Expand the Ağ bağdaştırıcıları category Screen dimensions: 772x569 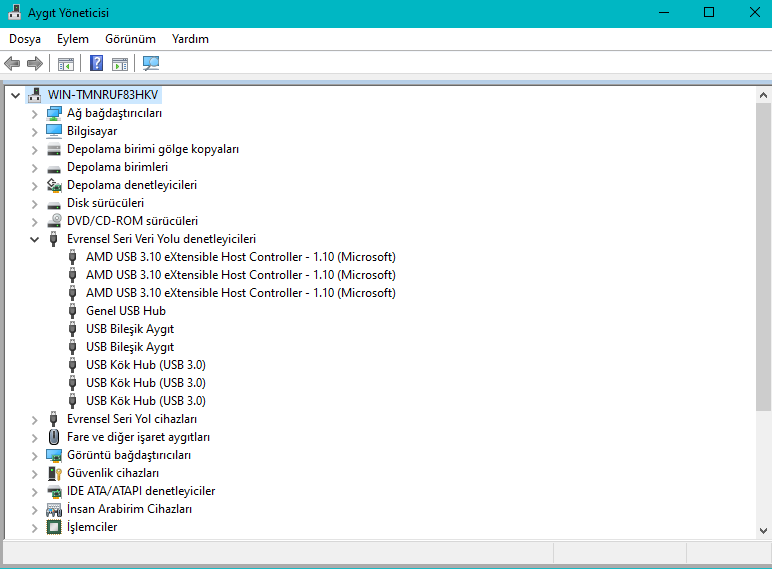pyautogui.click(x=34, y=114)
